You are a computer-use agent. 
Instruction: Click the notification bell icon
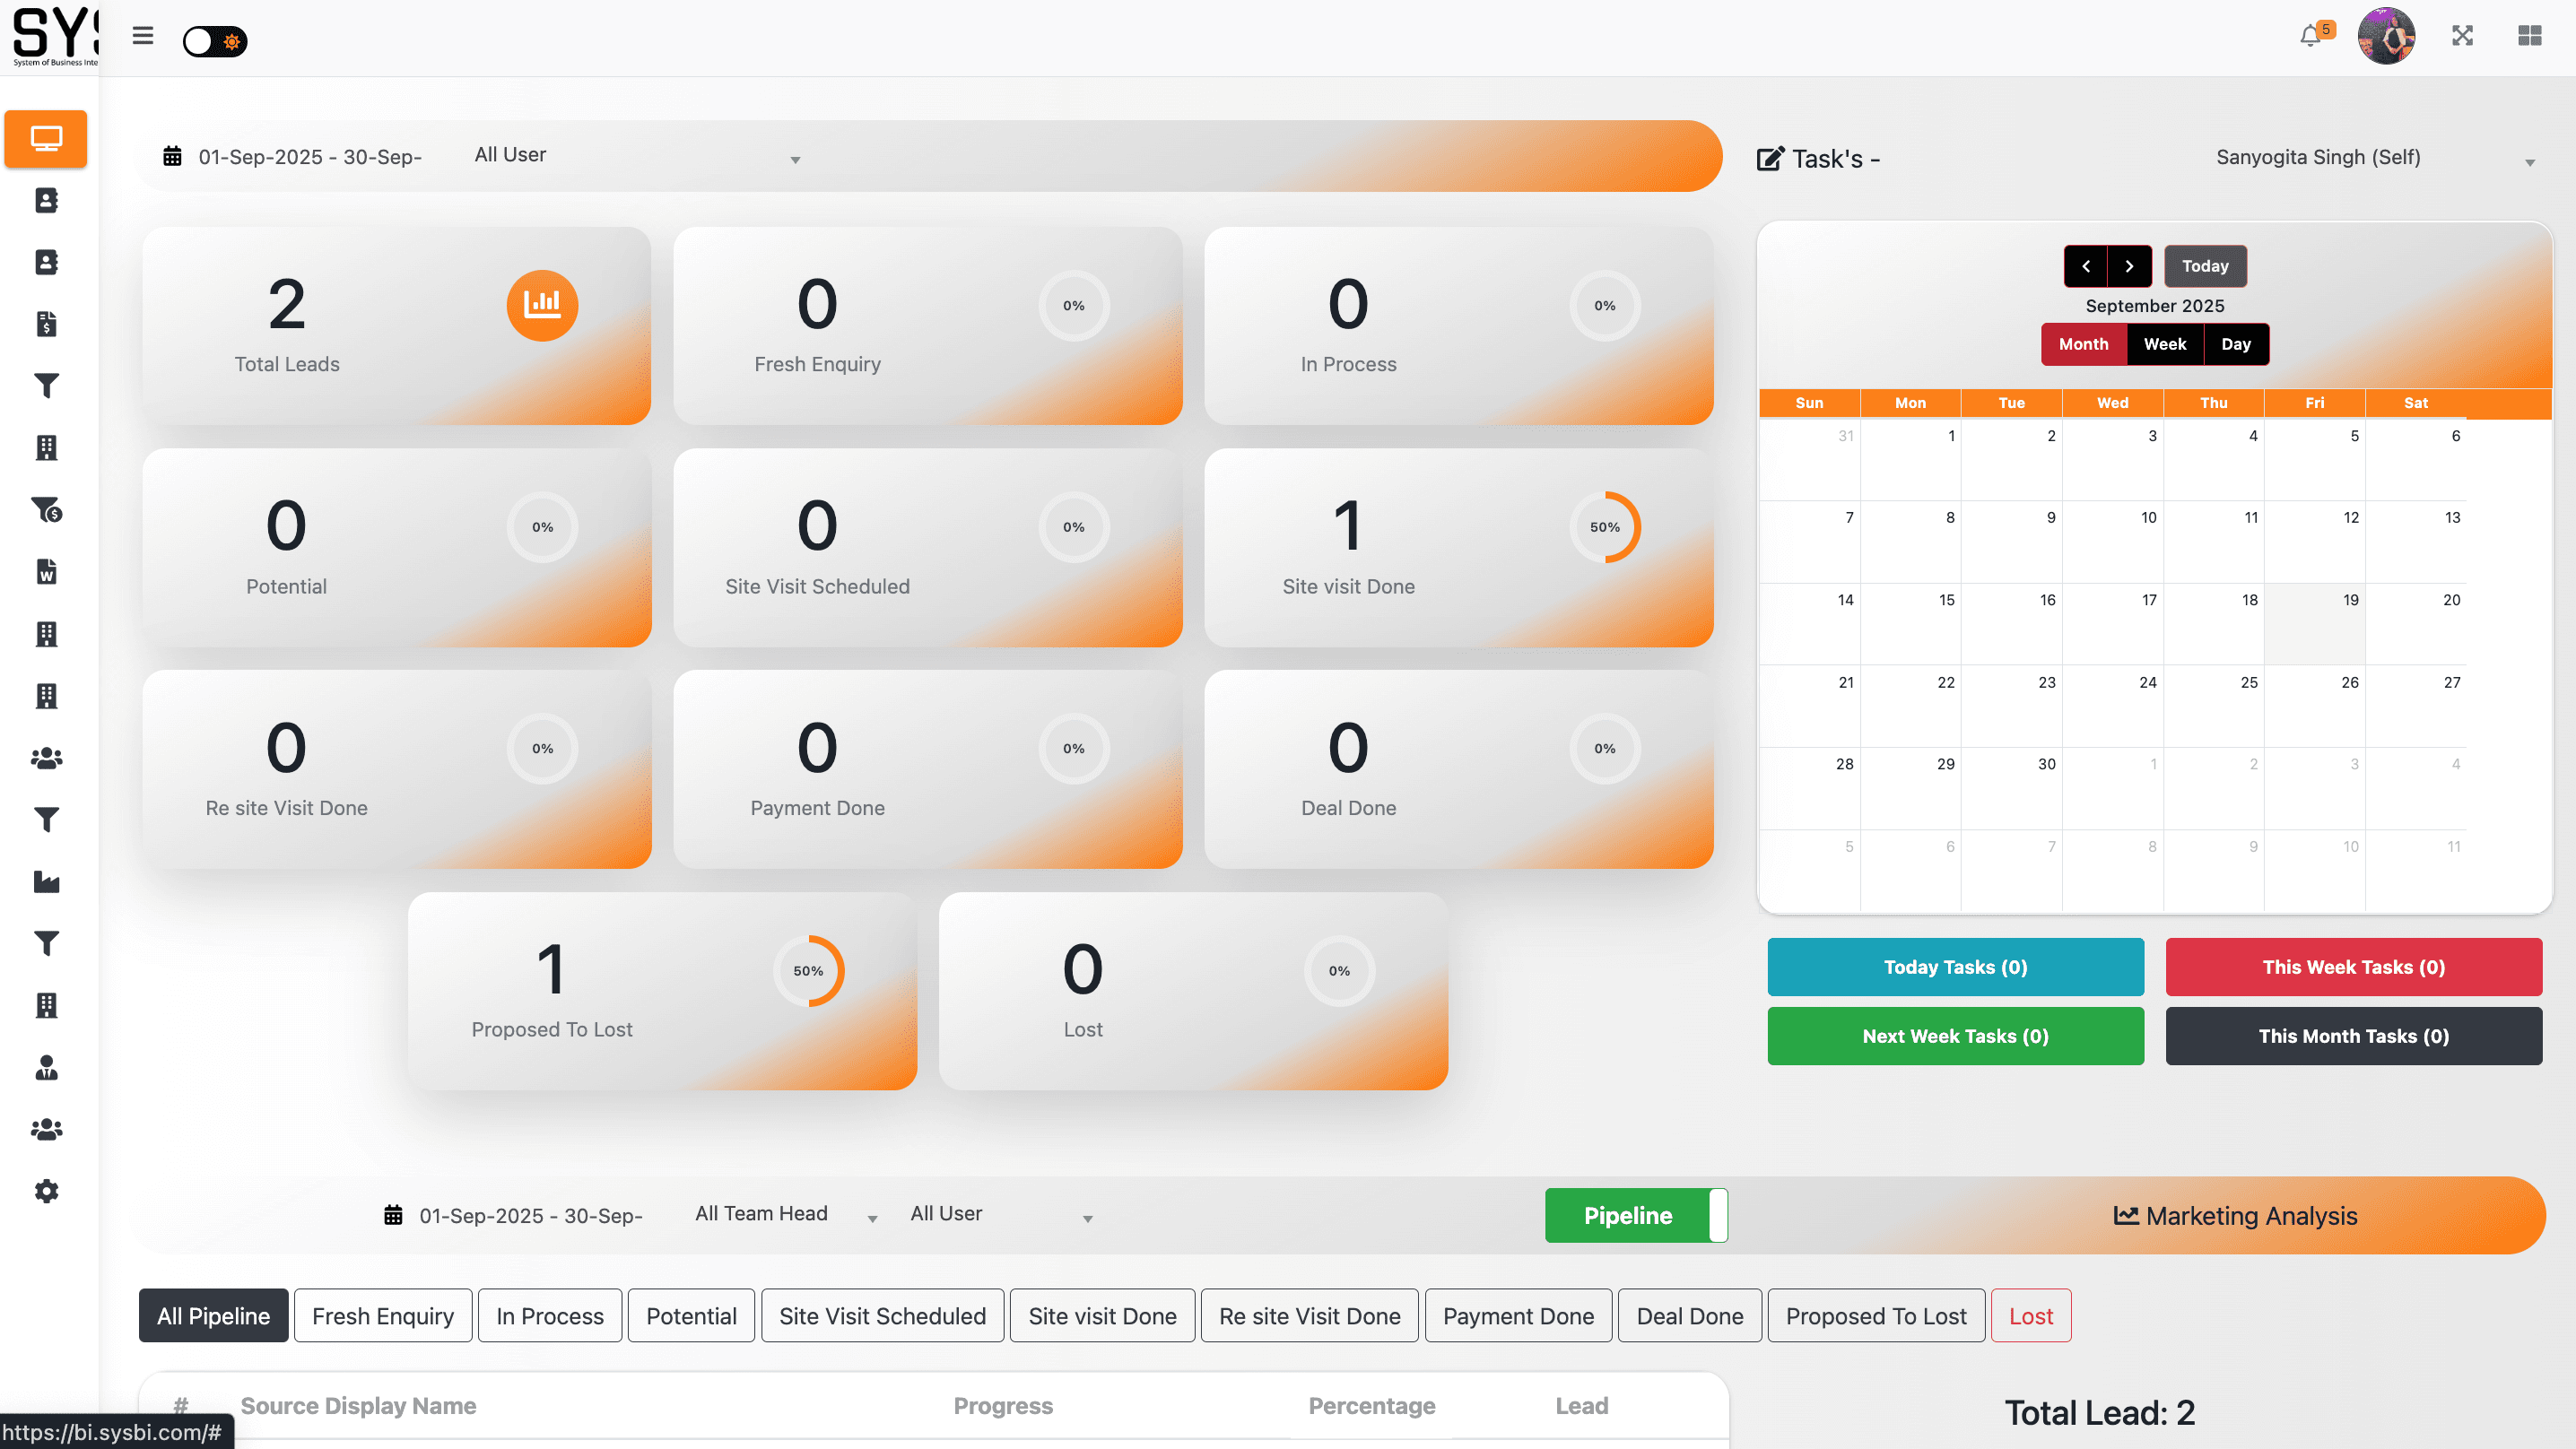click(2310, 37)
